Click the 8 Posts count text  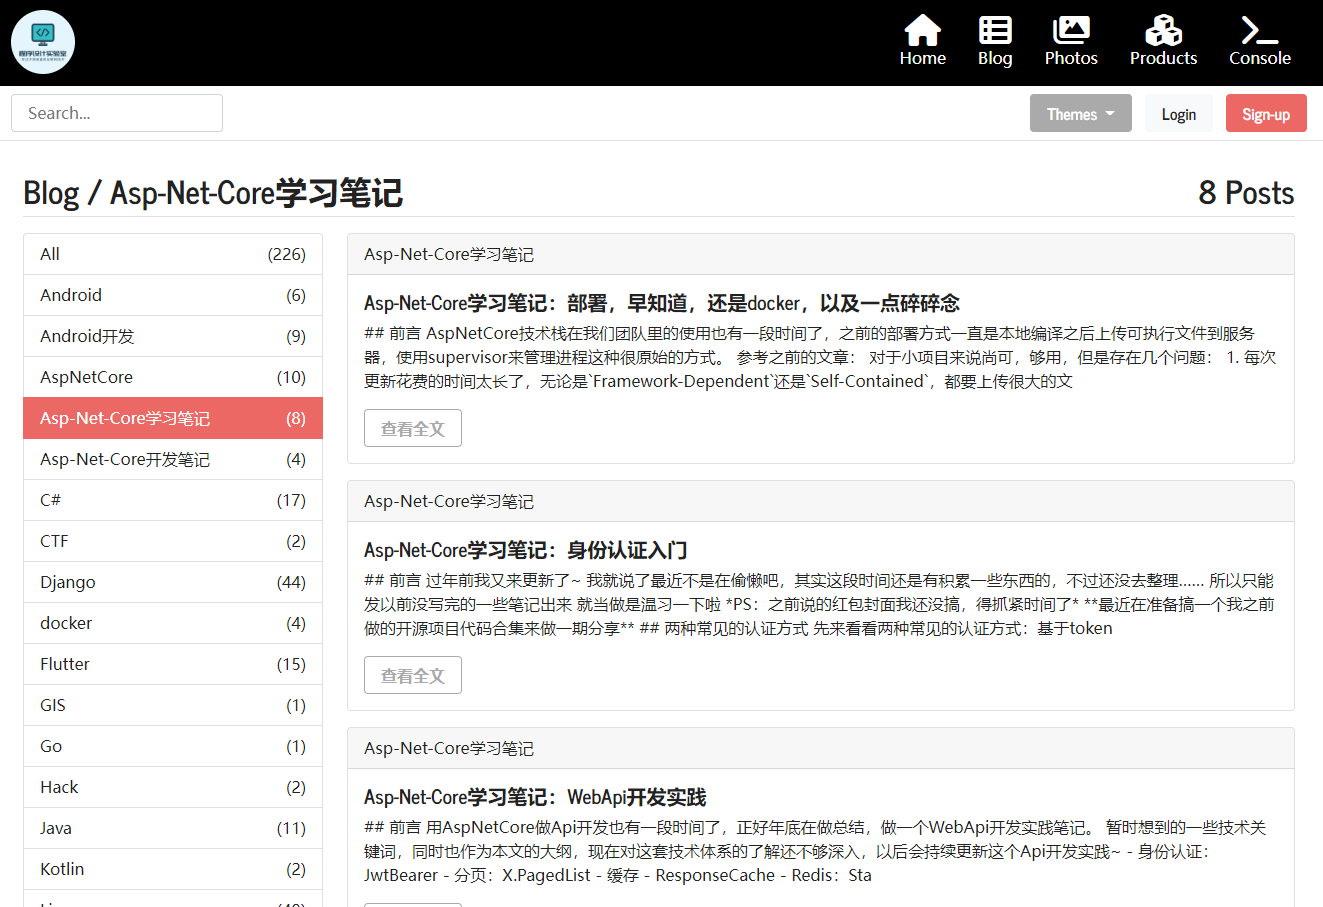1246,193
